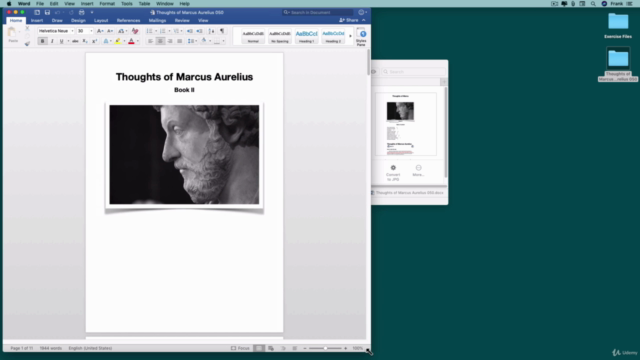The image size is (640, 360).
Task: Toggle superscript formatting
Action: tap(94, 41)
